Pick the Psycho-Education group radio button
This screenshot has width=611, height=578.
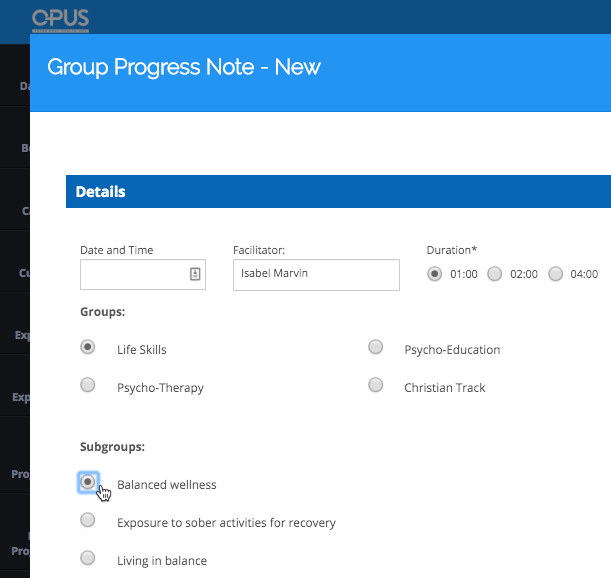(376, 347)
